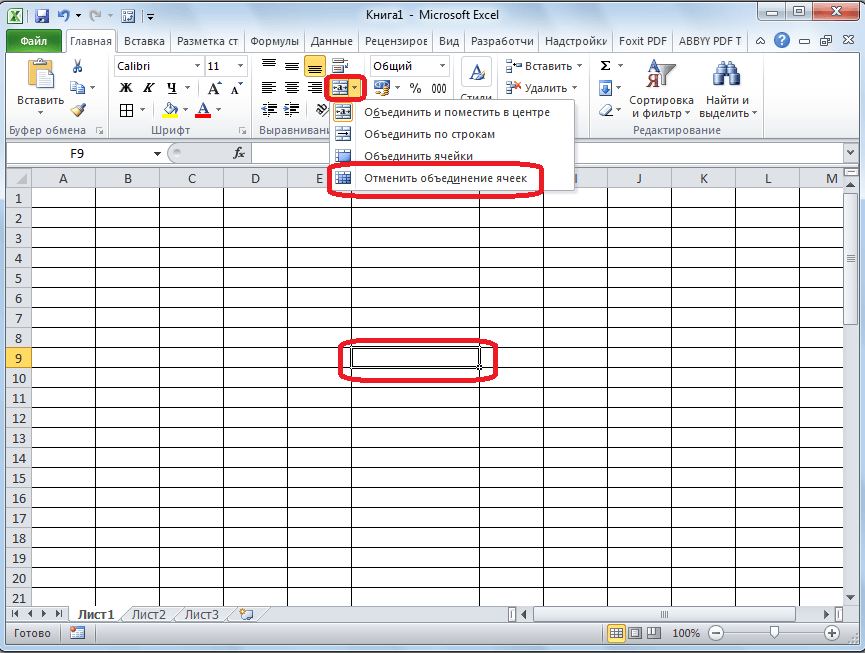Viewport: 865px width, 653px height.
Task: Click the percent style icon
Action: [415, 88]
